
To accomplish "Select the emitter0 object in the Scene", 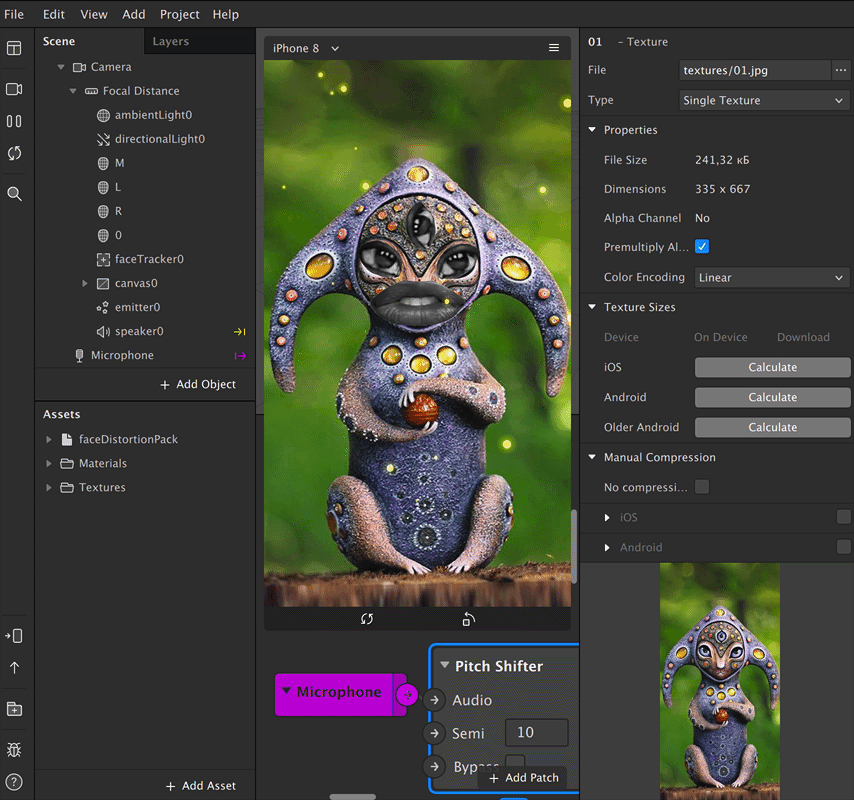I will click(x=140, y=307).
